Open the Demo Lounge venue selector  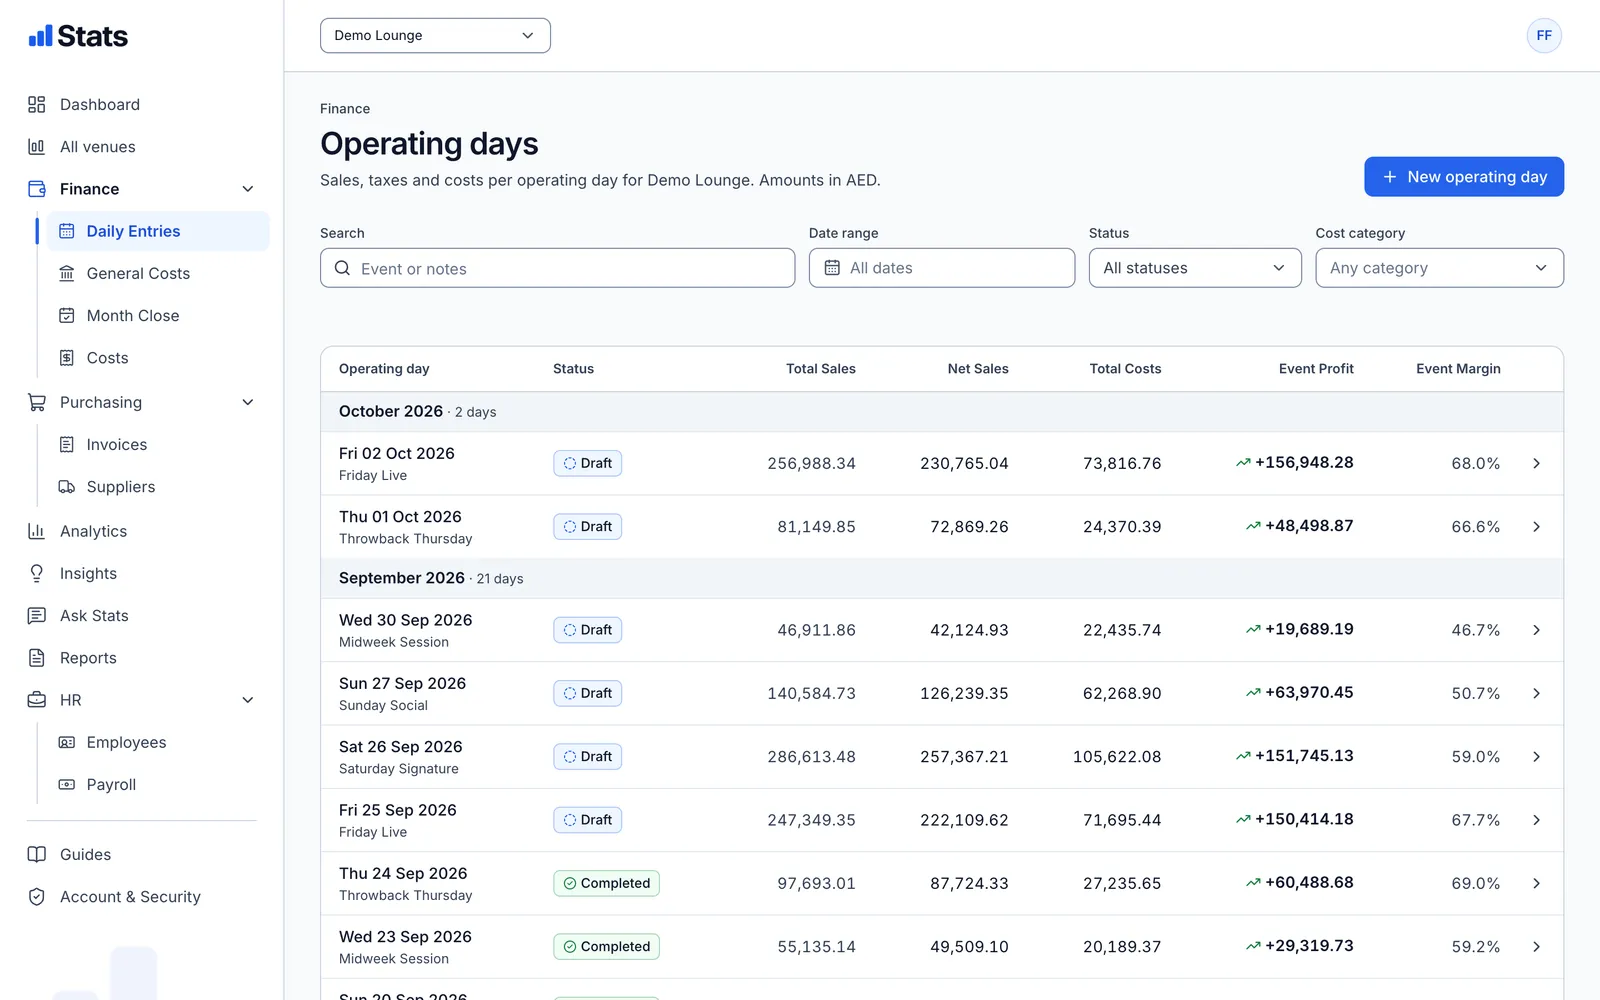(x=435, y=36)
